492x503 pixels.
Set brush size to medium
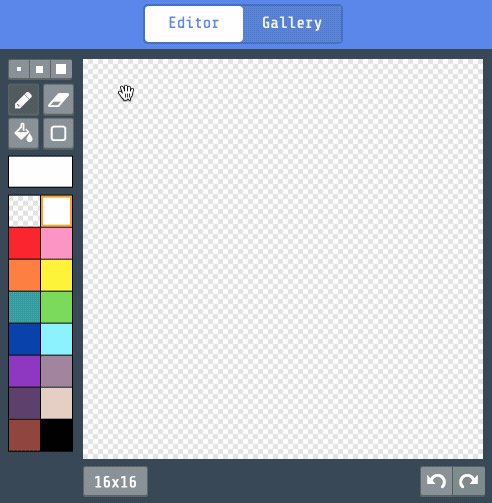pos(40,69)
